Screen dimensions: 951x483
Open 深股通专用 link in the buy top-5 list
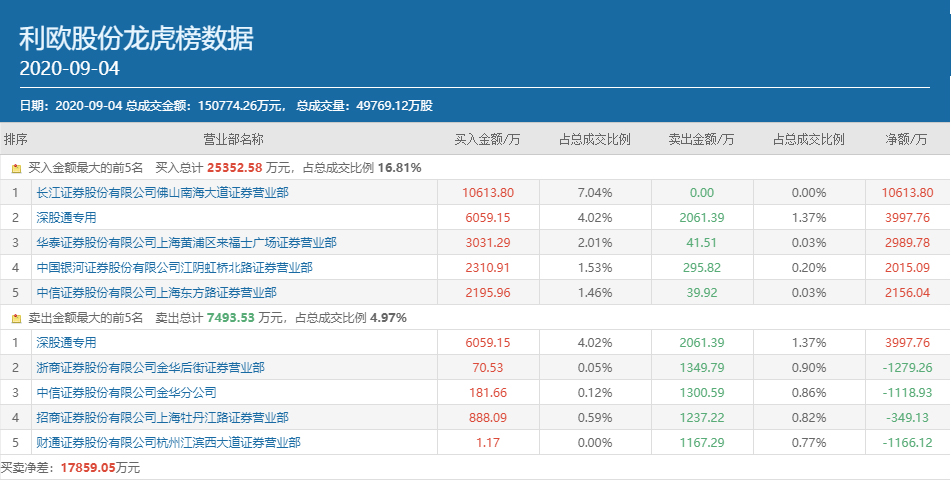[x=66, y=218]
